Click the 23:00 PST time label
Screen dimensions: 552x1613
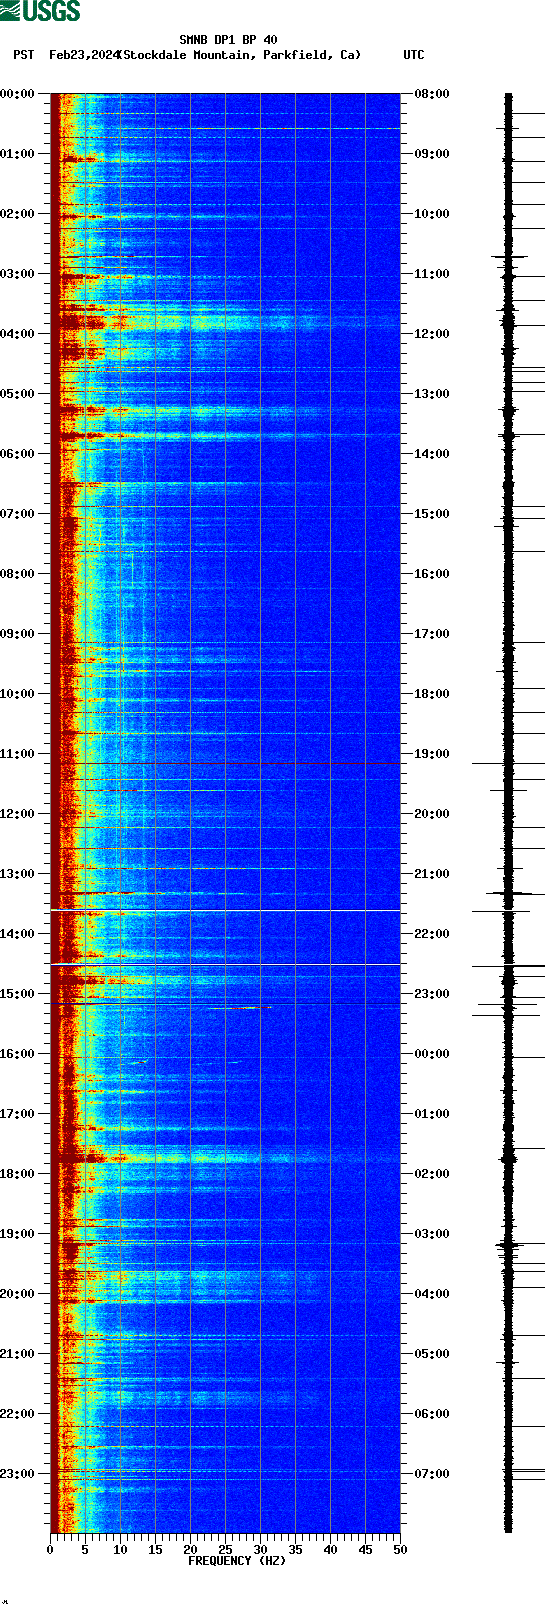[18, 1474]
